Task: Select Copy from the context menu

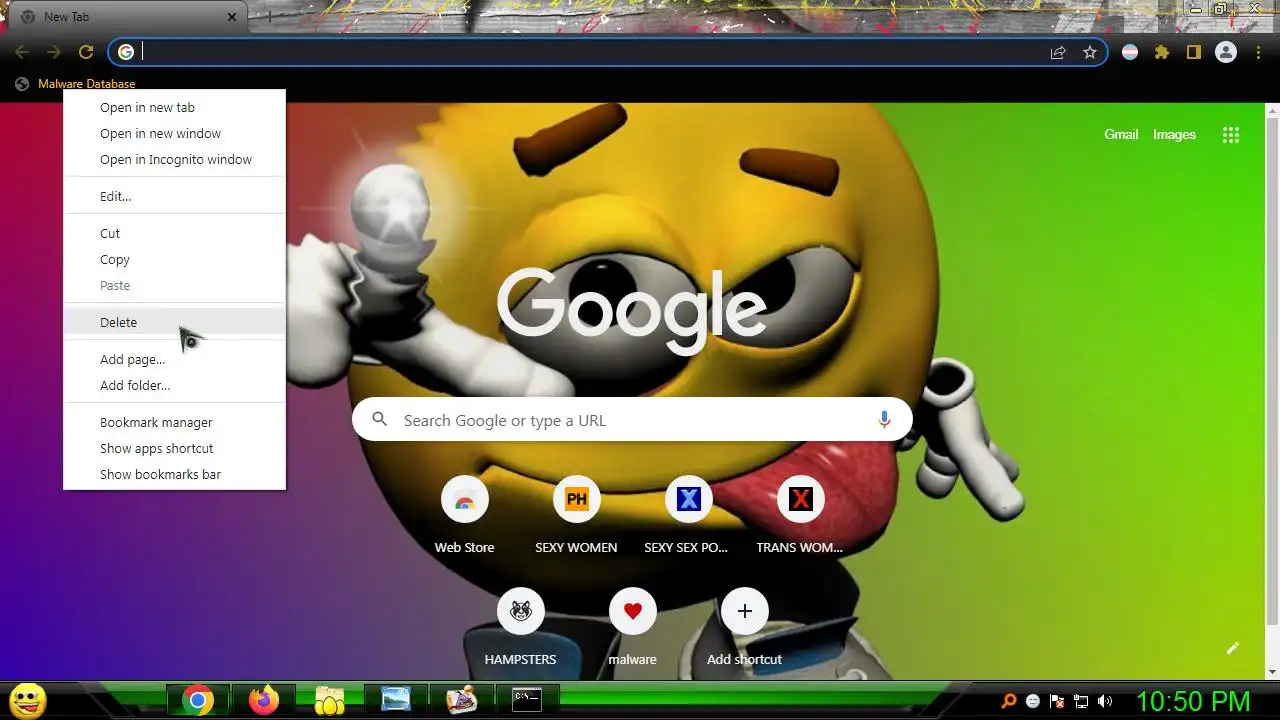Action: 175,259
